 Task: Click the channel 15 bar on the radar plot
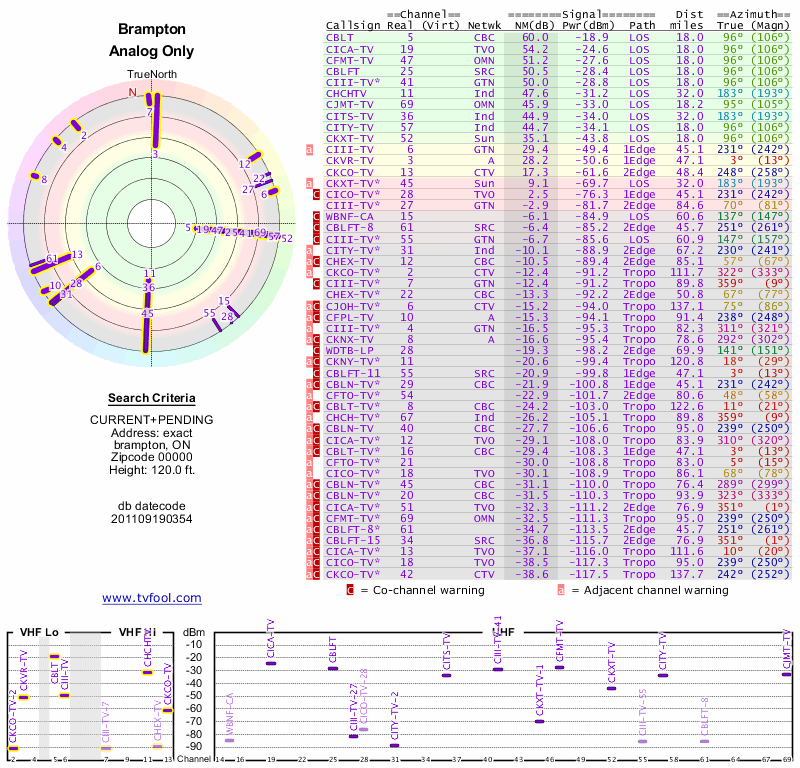click(x=234, y=311)
